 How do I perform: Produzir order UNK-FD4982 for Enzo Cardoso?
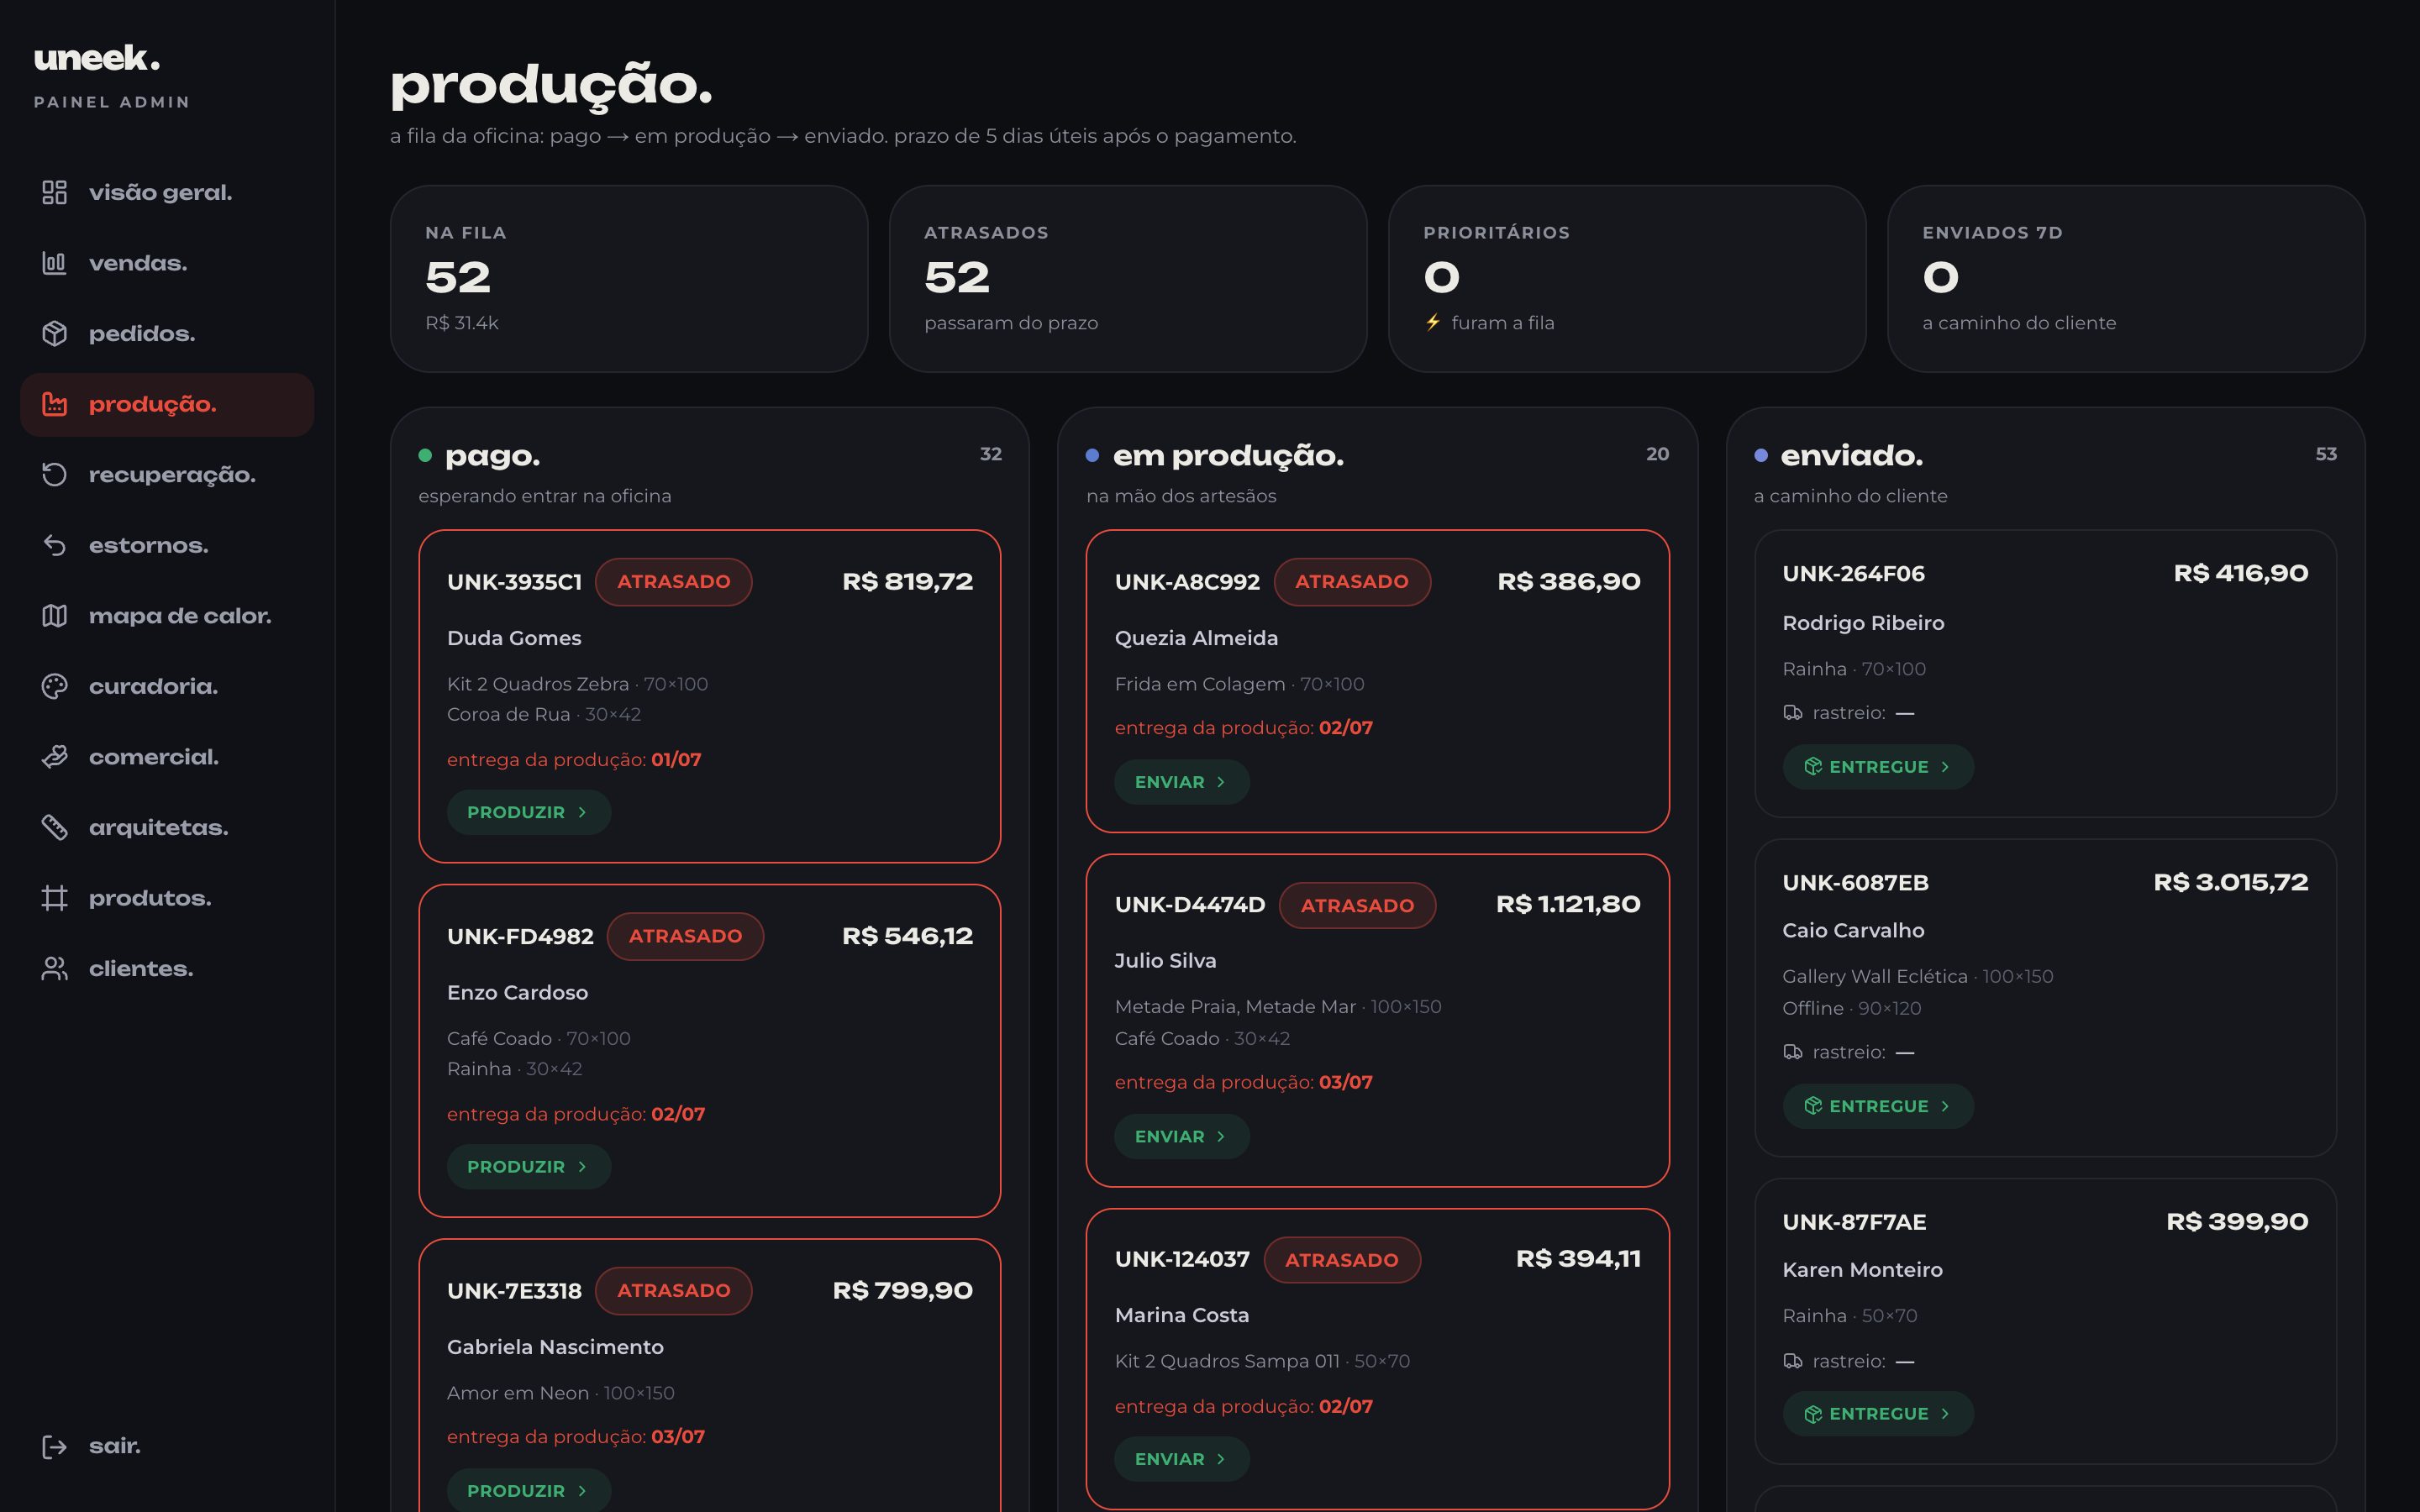tap(529, 1167)
